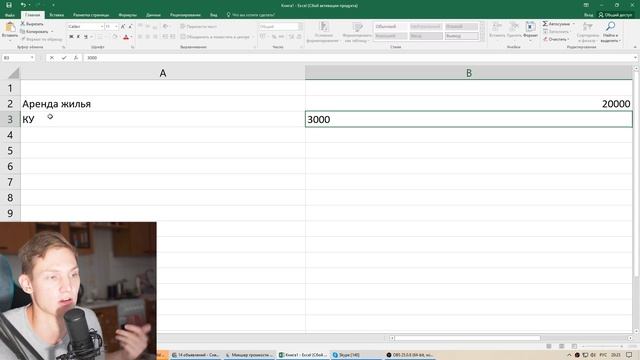
Task: Open the Файл tab
Action: (10, 15)
